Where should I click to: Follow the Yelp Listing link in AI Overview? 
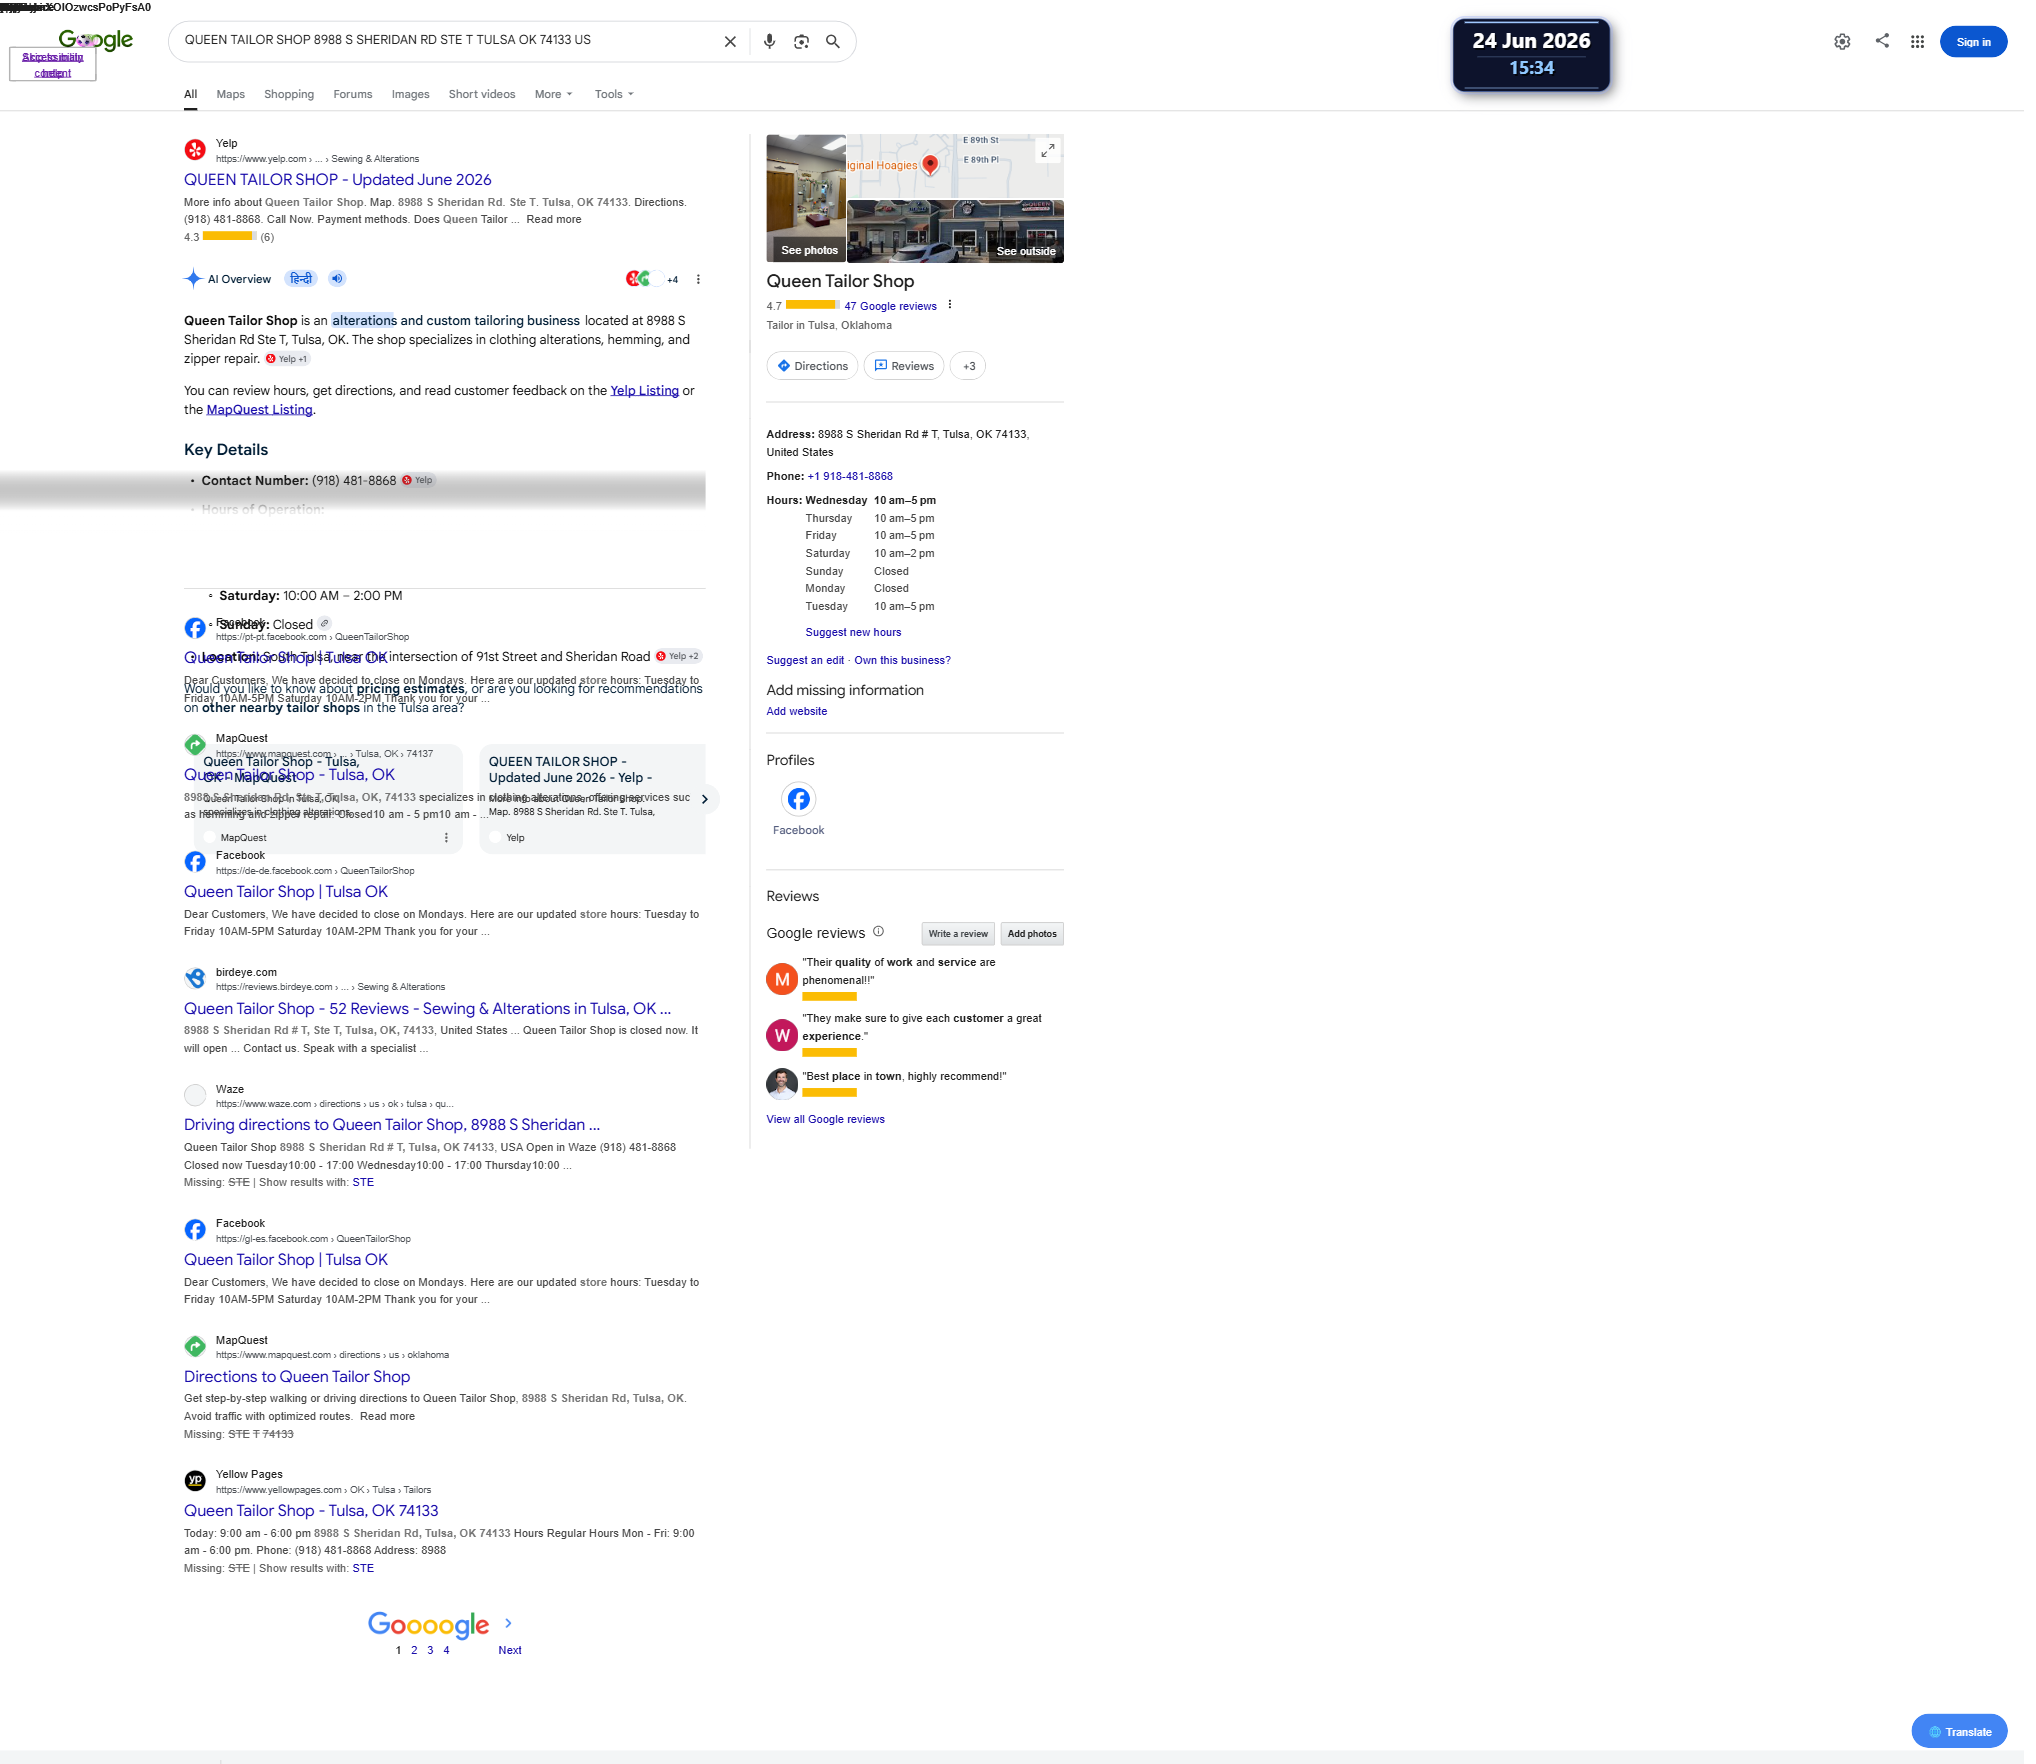(x=644, y=391)
